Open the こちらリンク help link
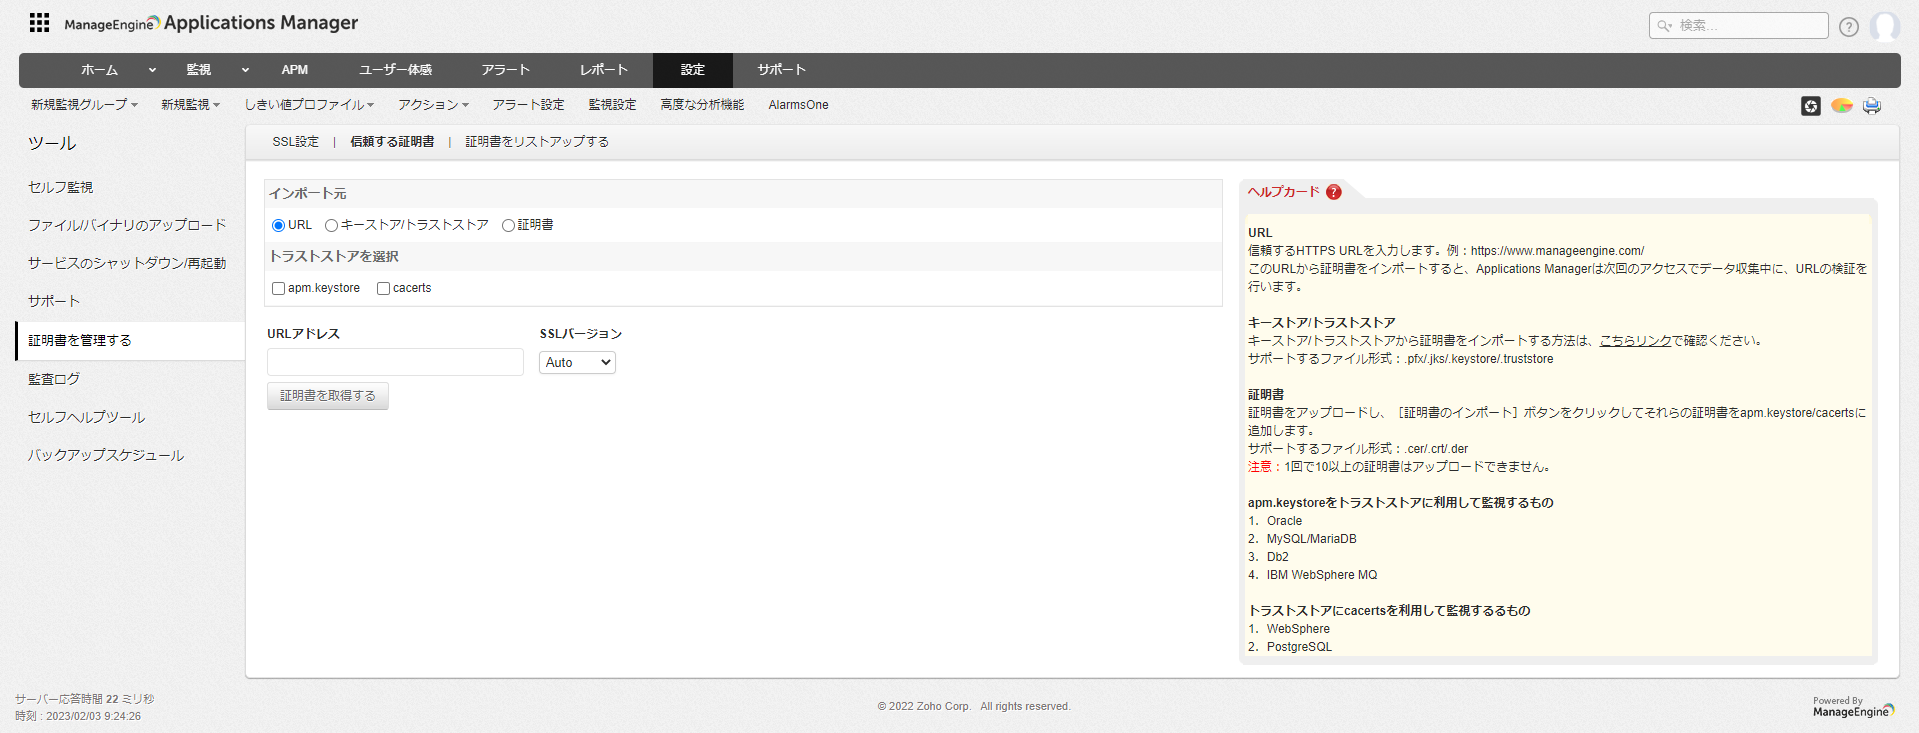Viewport: 1919px width, 733px height. [1635, 341]
